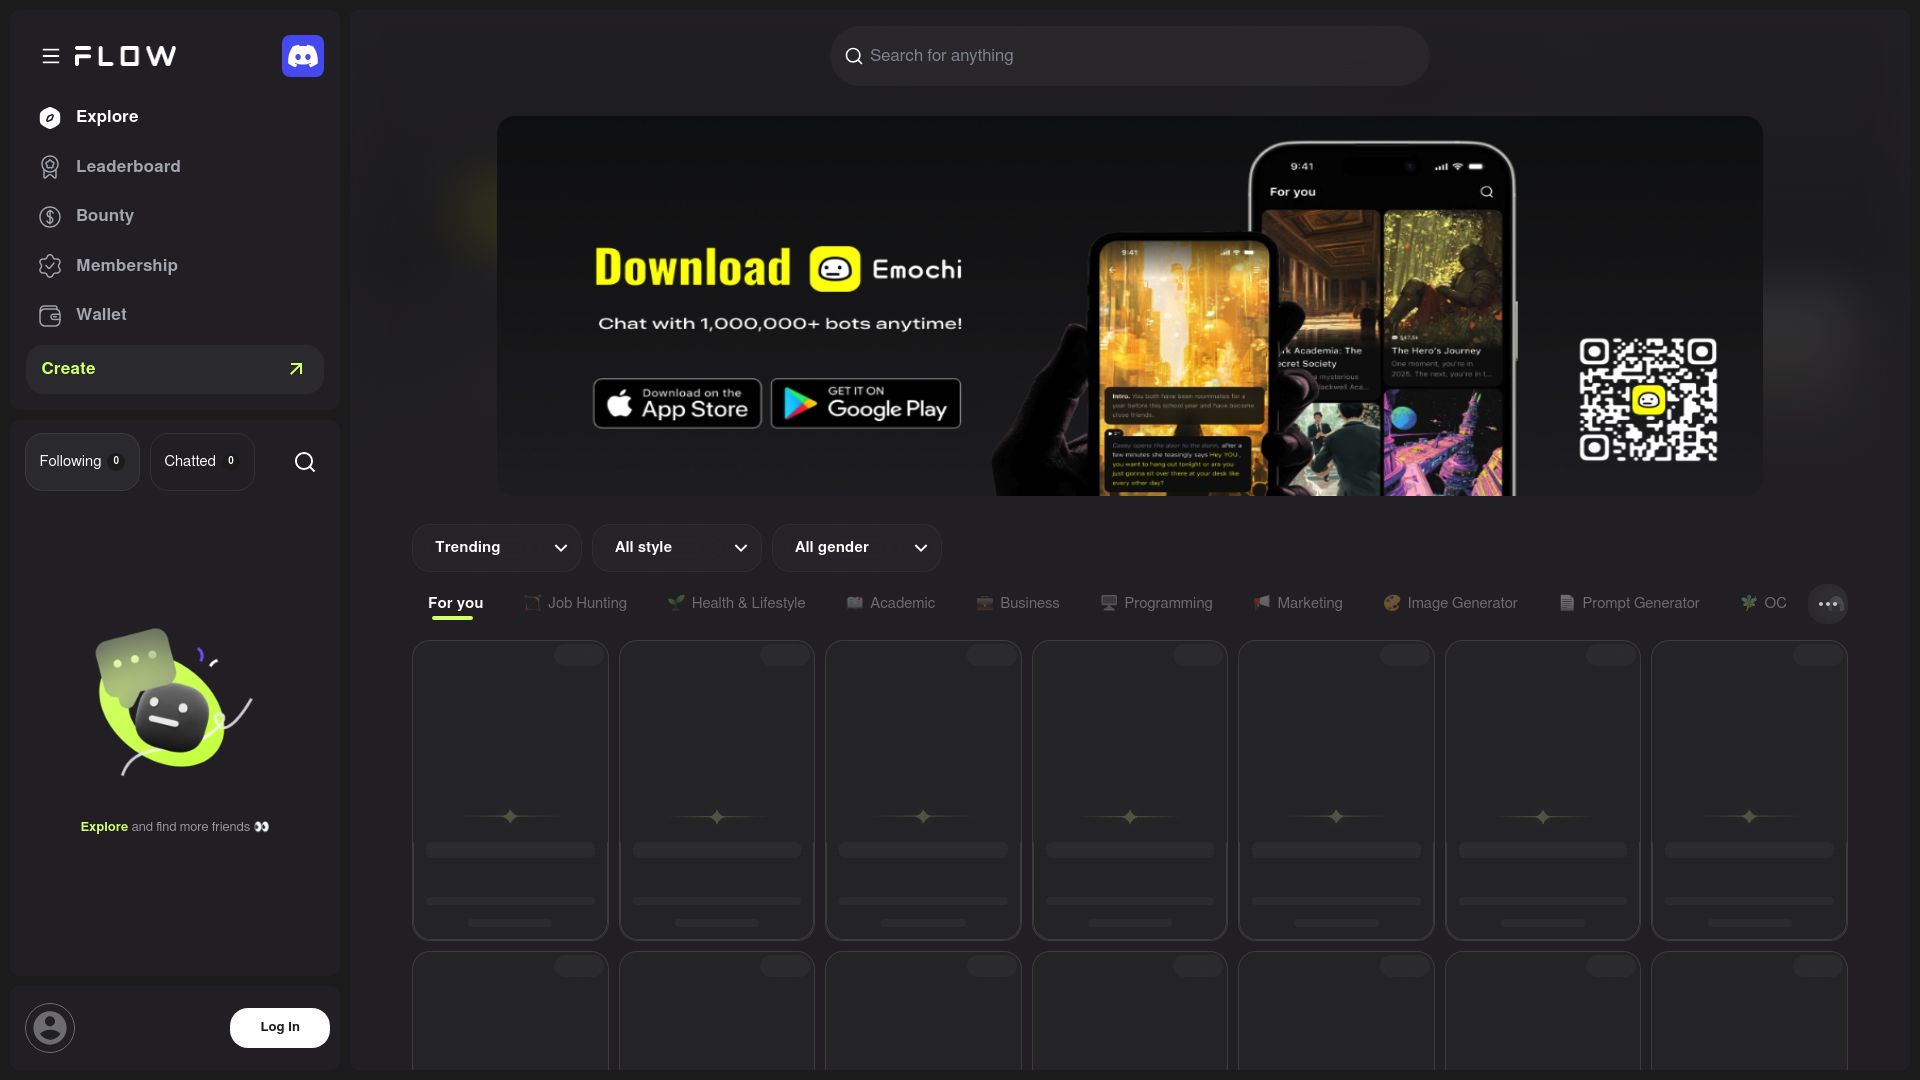This screenshot has height=1080, width=1920.
Task: Click the Bounty dollar icon
Action: click(50, 216)
